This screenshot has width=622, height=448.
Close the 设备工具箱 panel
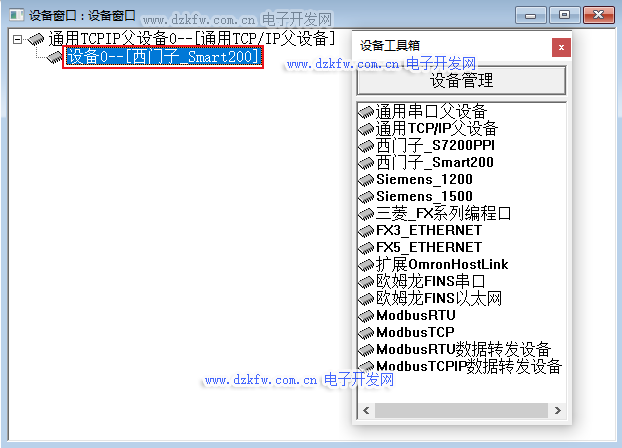pyautogui.click(x=561, y=47)
